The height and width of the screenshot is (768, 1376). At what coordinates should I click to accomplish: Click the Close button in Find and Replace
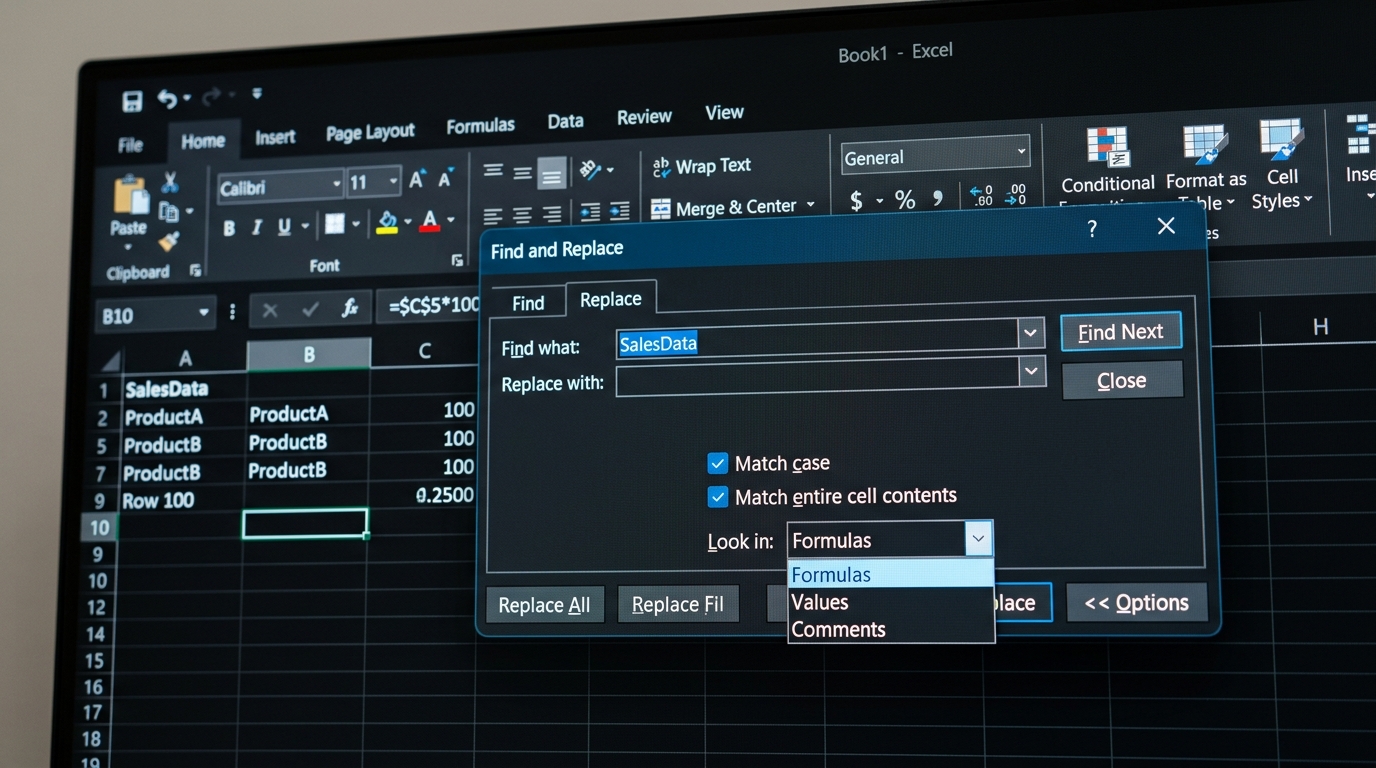[1122, 381]
